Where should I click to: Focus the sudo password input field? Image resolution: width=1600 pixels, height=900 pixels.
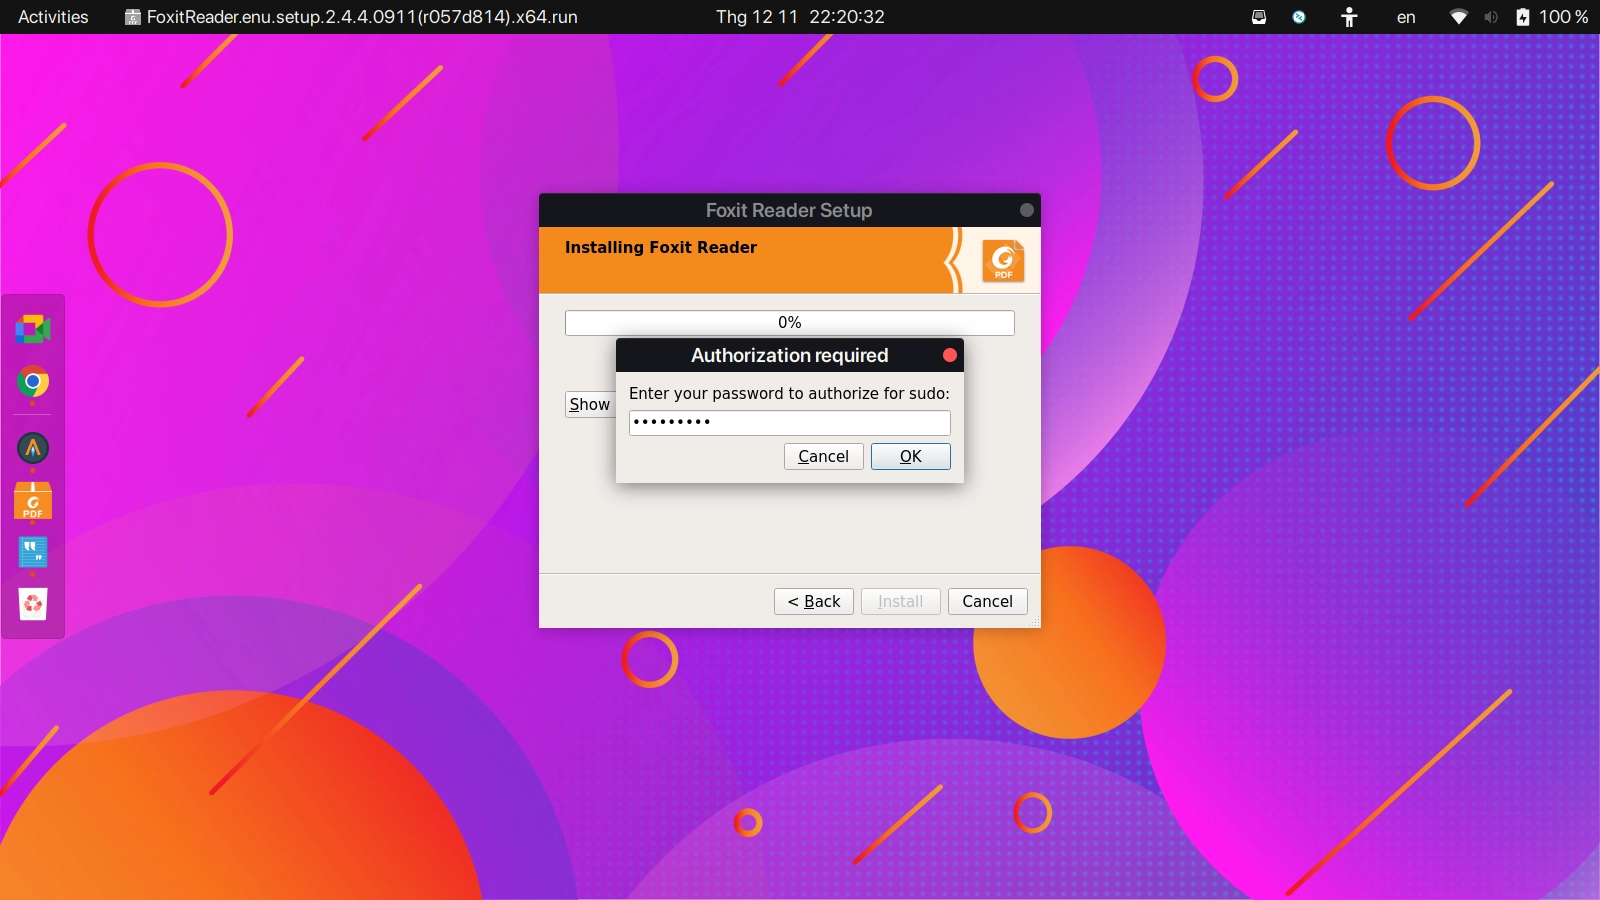790,422
